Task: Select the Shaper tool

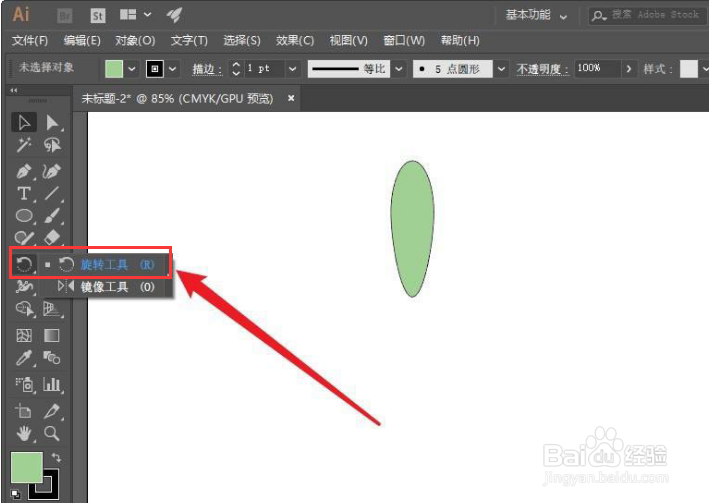Action: click(x=24, y=237)
